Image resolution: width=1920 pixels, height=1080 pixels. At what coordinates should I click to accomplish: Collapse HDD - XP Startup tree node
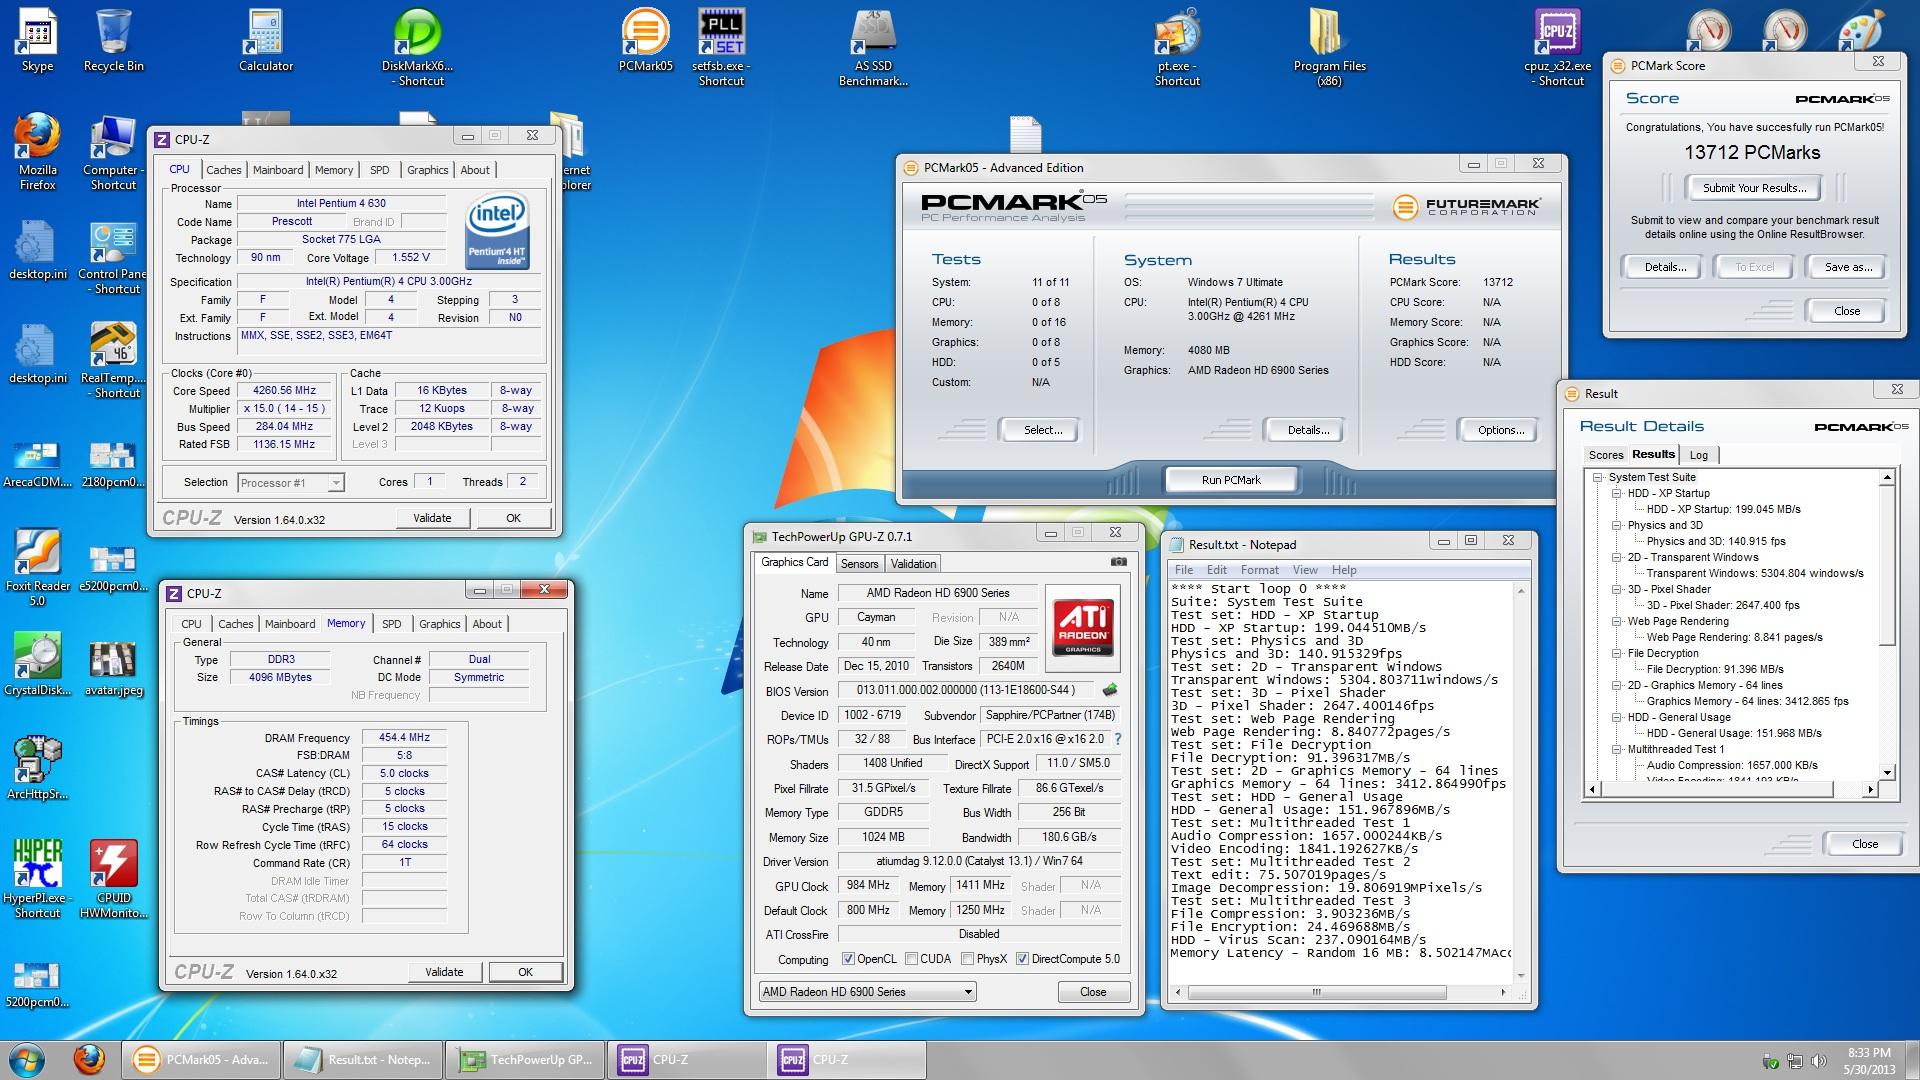pyautogui.click(x=1616, y=493)
